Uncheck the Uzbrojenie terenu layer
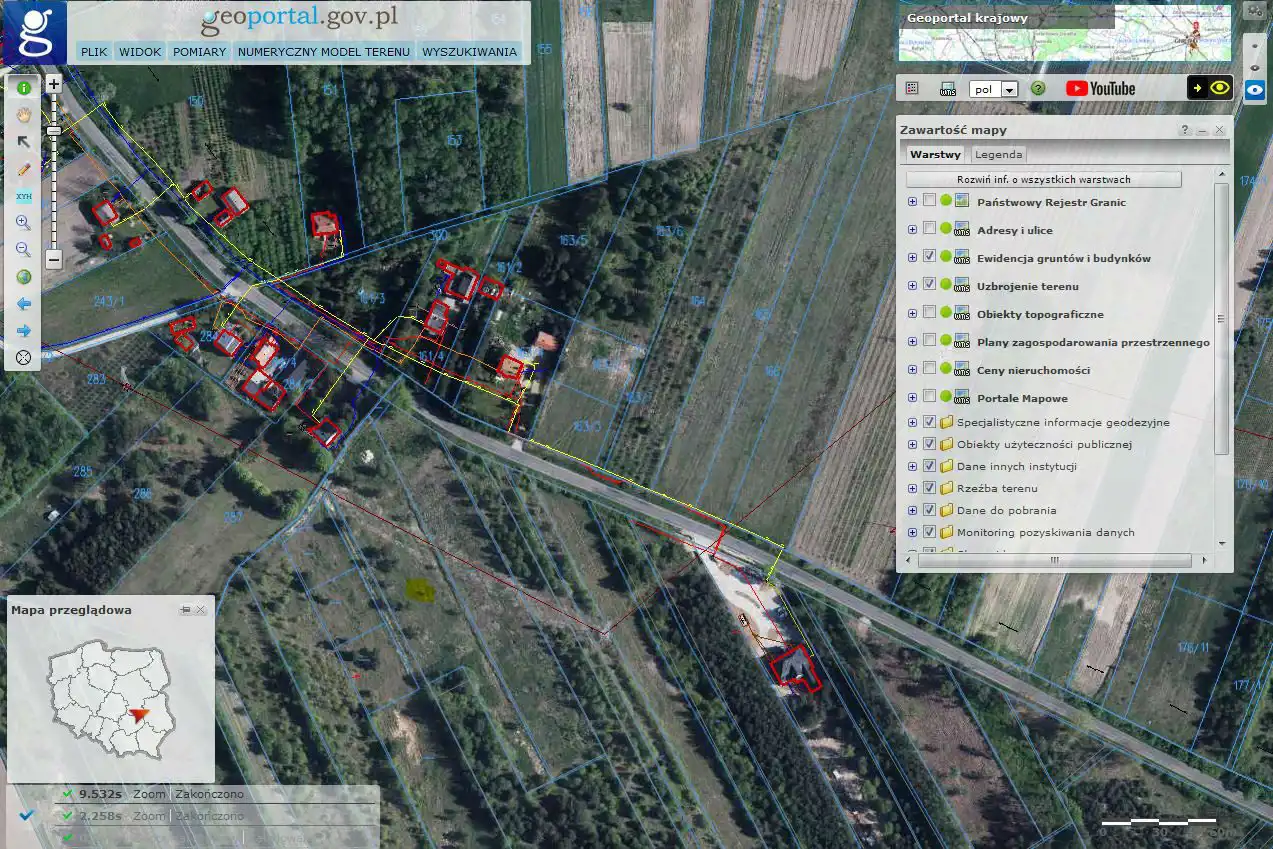This screenshot has height=849, width=1273. [929, 285]
